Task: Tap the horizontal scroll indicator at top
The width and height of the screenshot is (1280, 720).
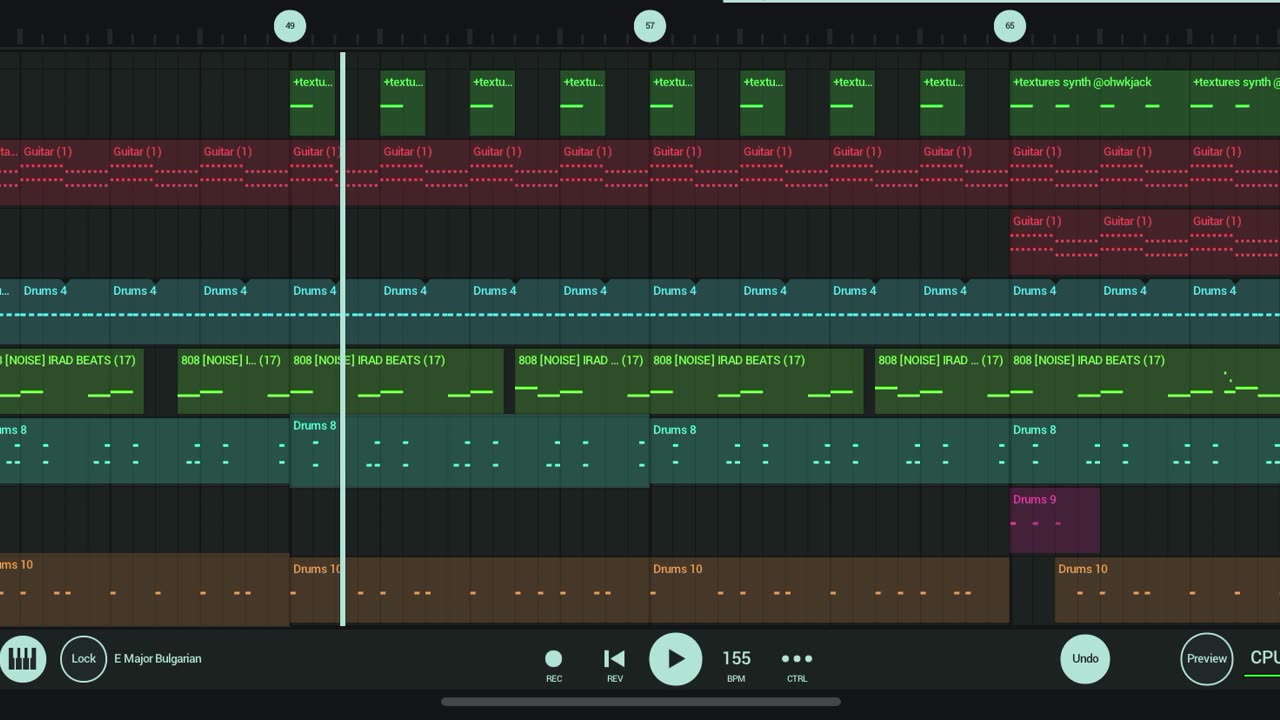Action: point(1001,1)
